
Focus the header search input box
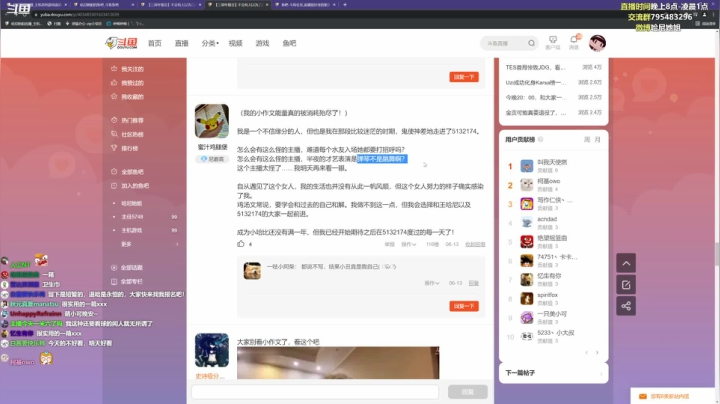[x=504, y=43]
